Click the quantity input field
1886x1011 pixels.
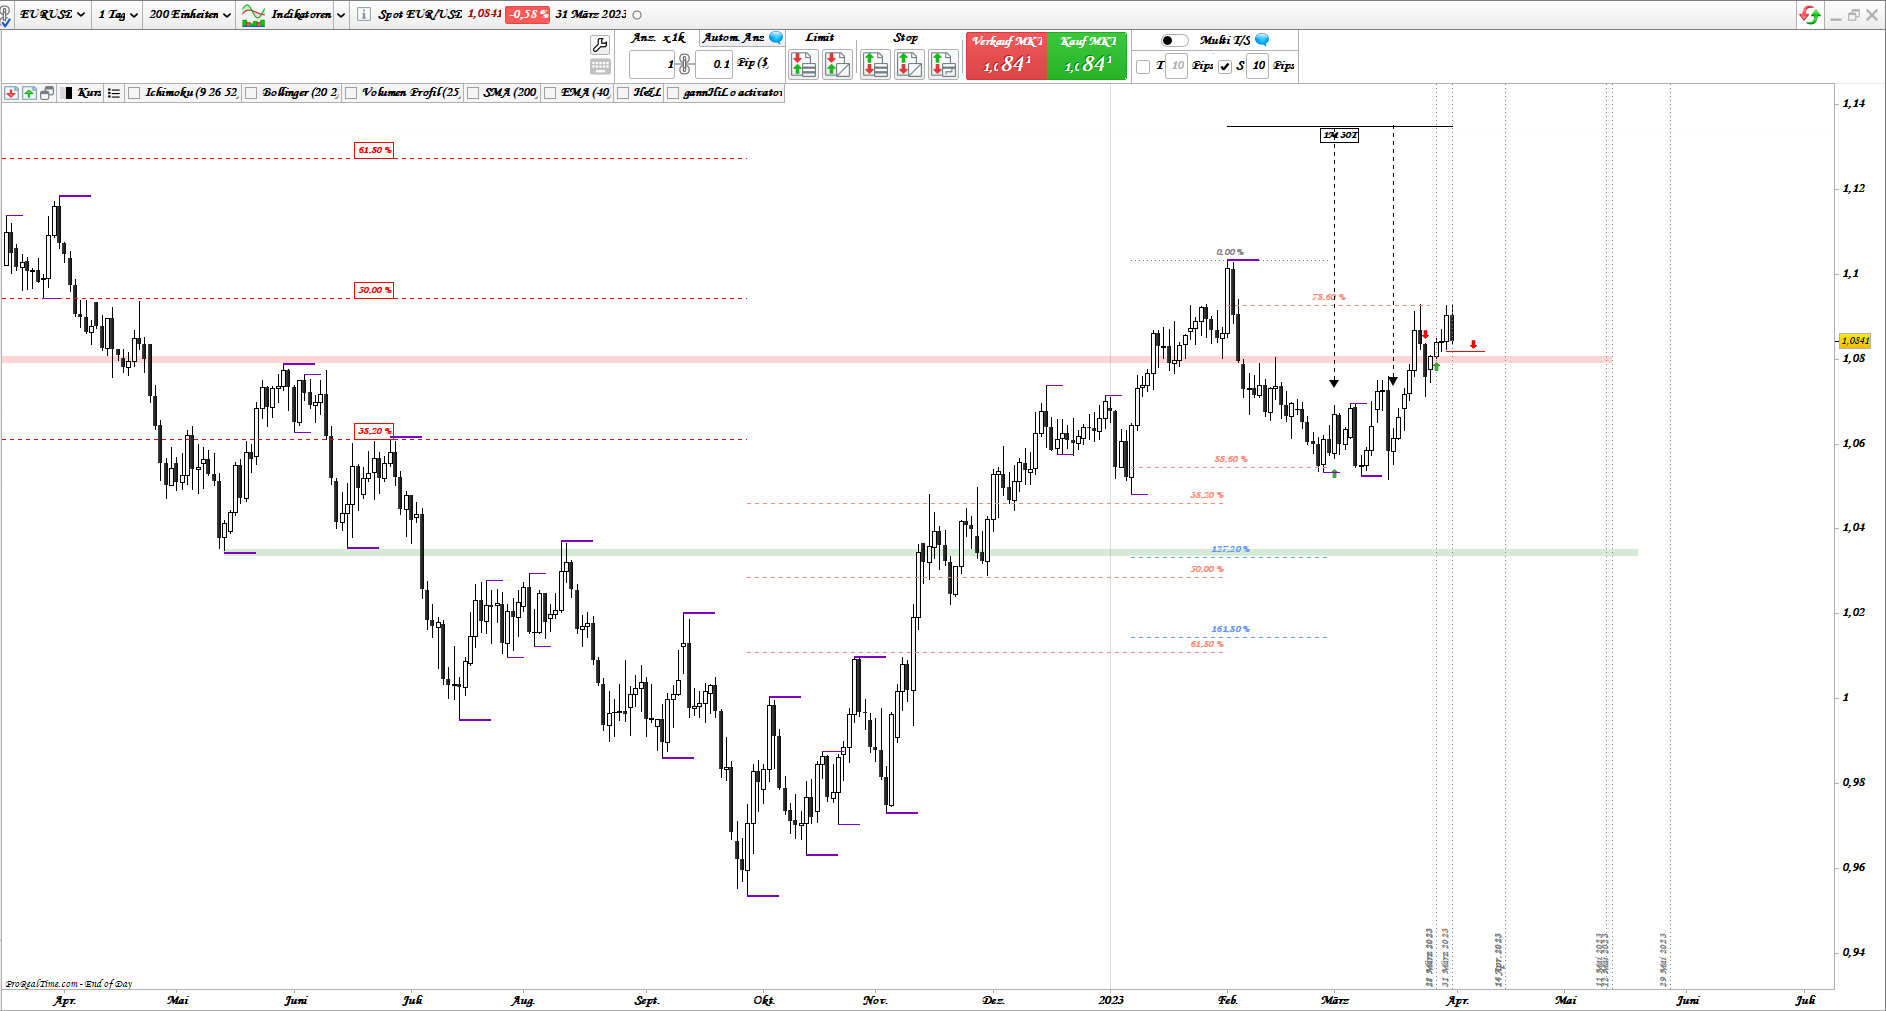tap(652, 64)
